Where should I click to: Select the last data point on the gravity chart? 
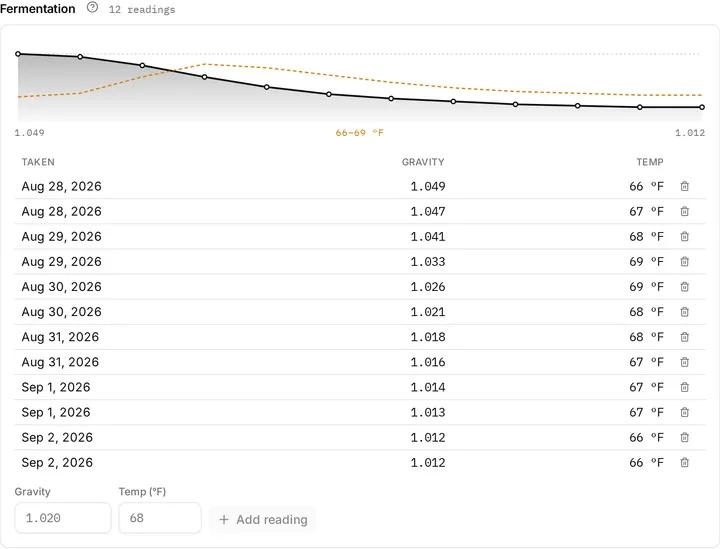click(x=702, y=107)
